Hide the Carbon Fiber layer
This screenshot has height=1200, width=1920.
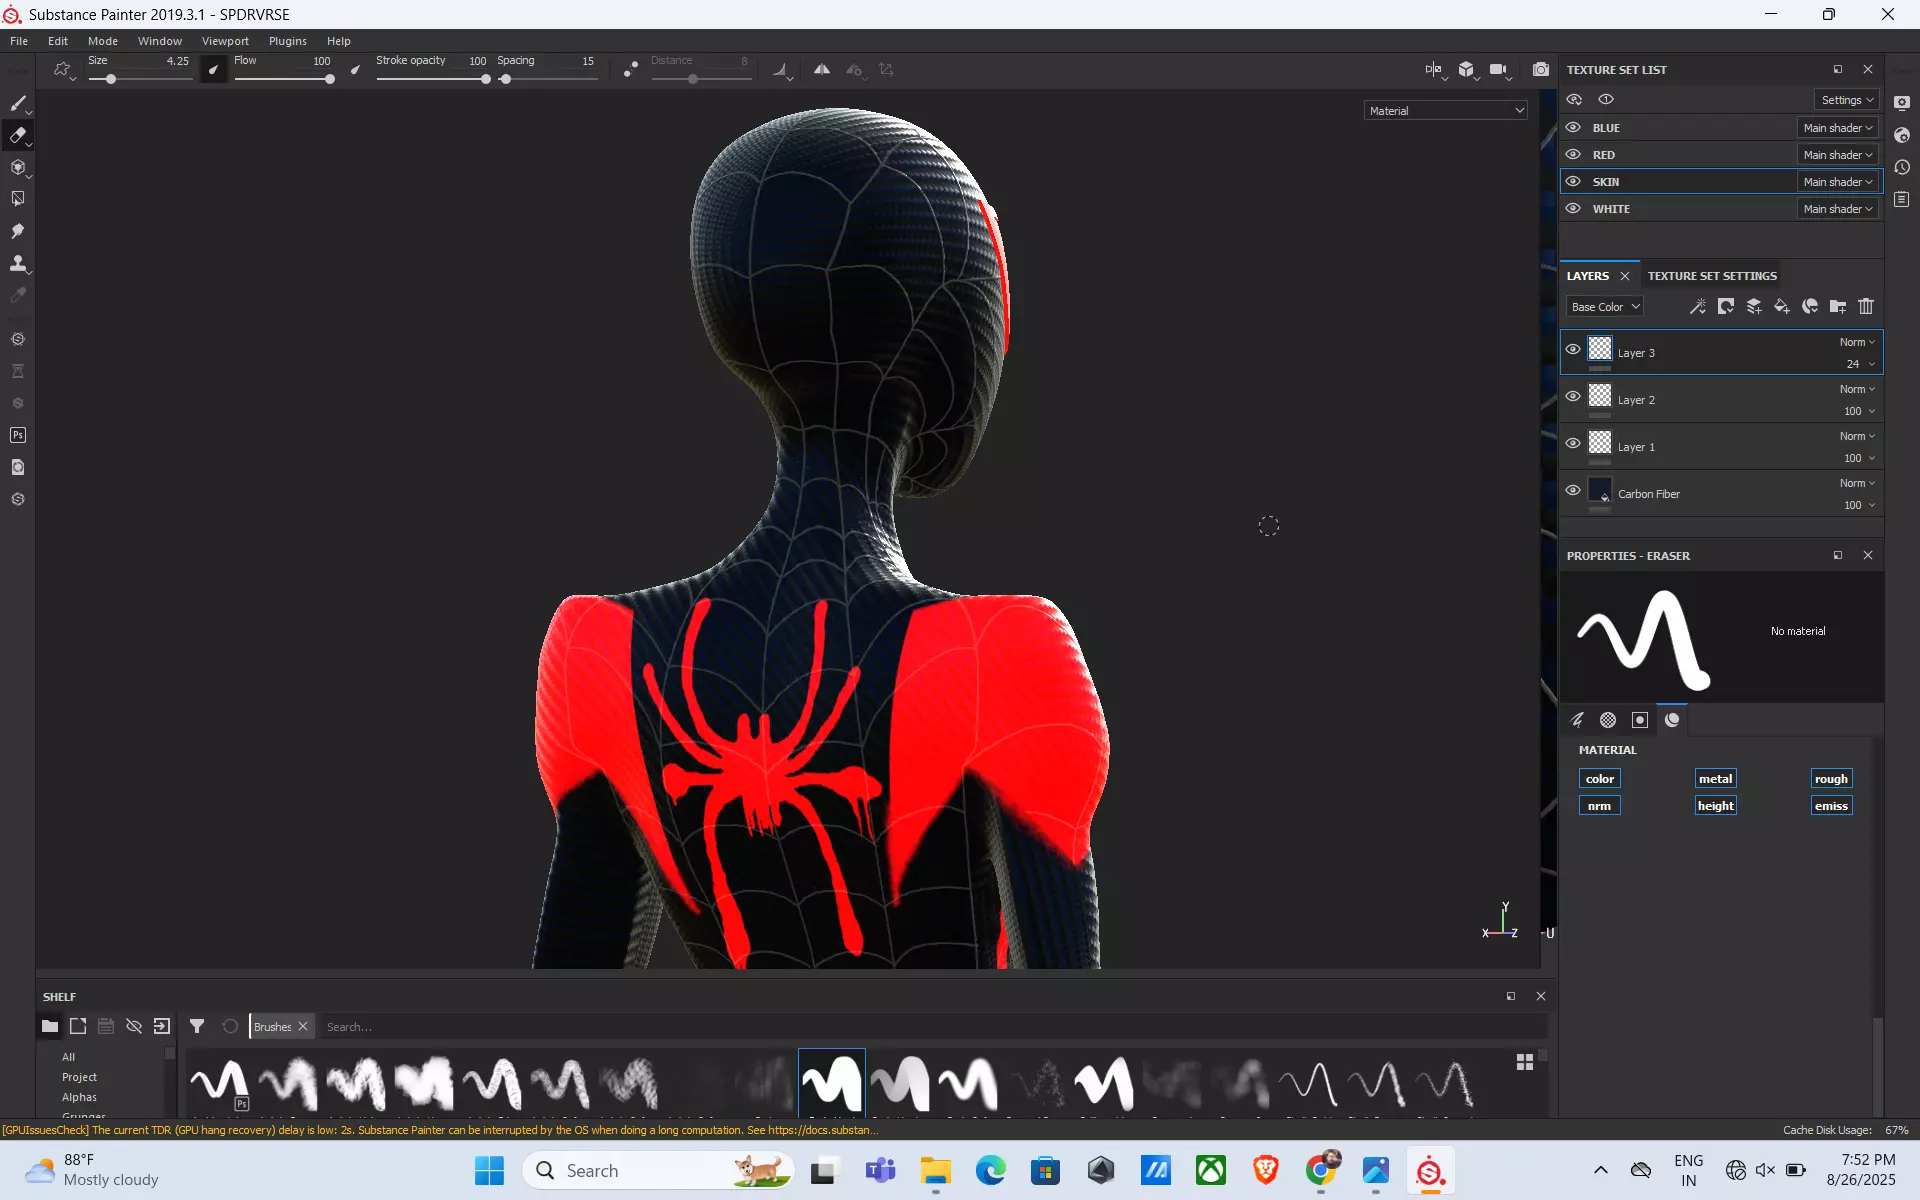click(1573, 491)
